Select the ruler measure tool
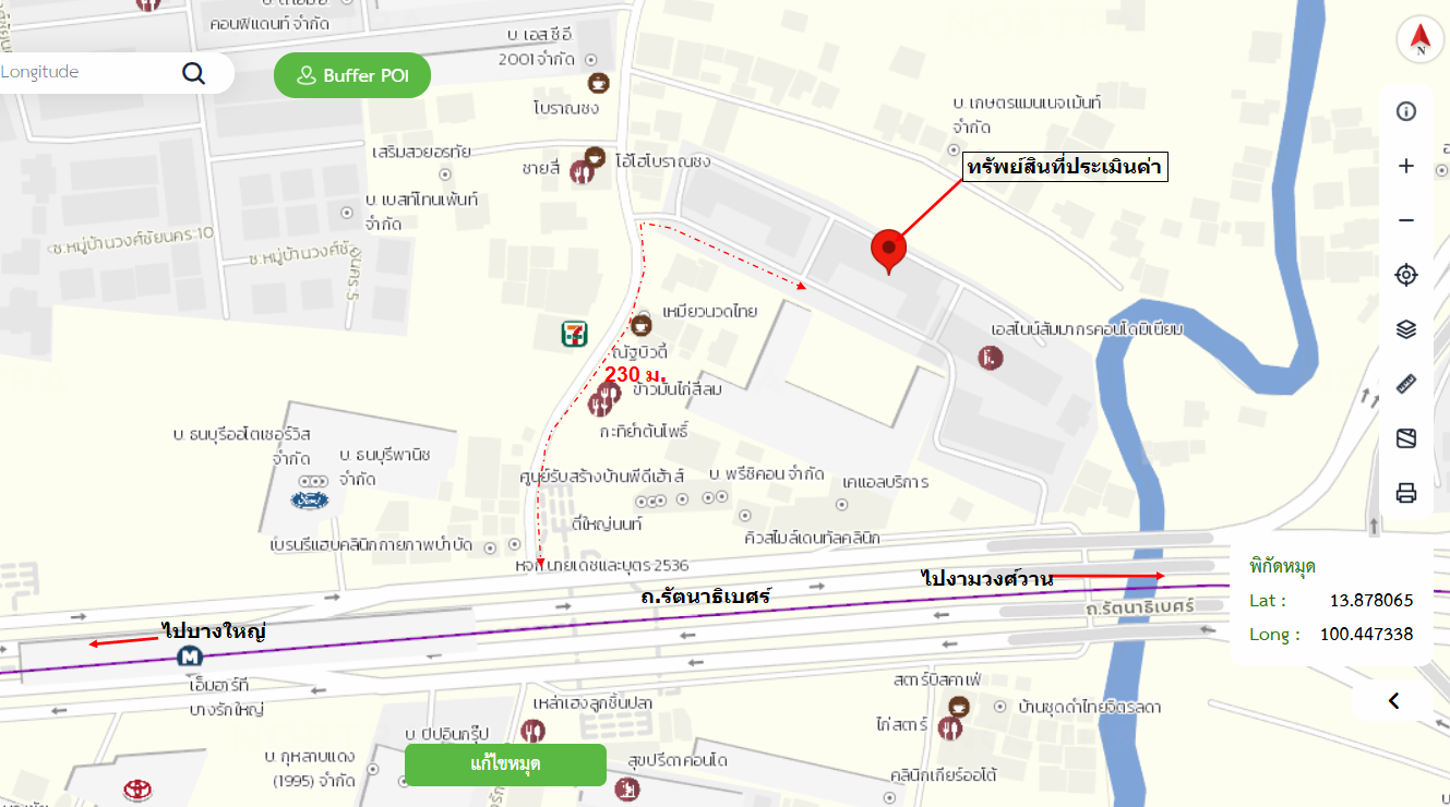 pyautogui.click(x=1406, y=384)
